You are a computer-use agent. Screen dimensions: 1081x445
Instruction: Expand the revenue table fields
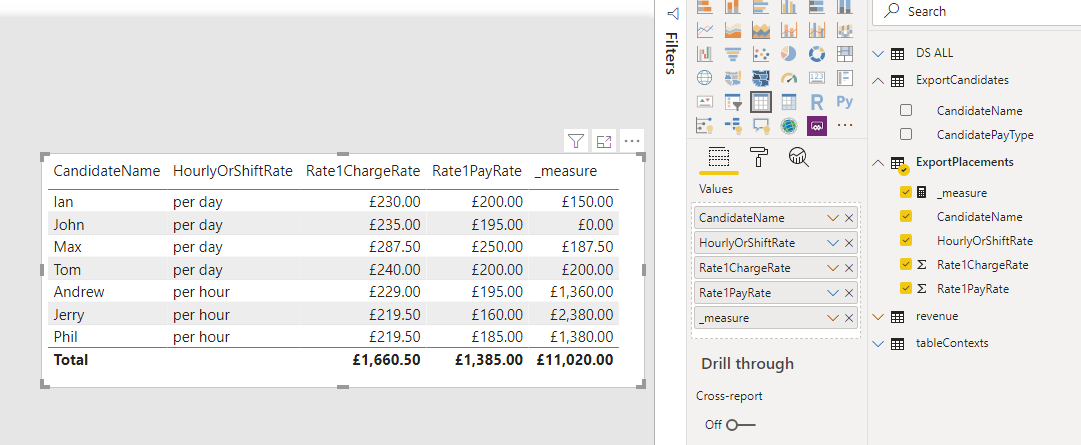click(x=878, y=317)
